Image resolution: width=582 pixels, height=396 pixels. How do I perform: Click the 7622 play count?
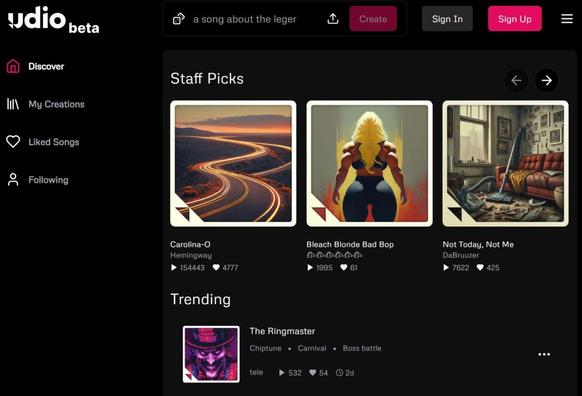(461, 268)
